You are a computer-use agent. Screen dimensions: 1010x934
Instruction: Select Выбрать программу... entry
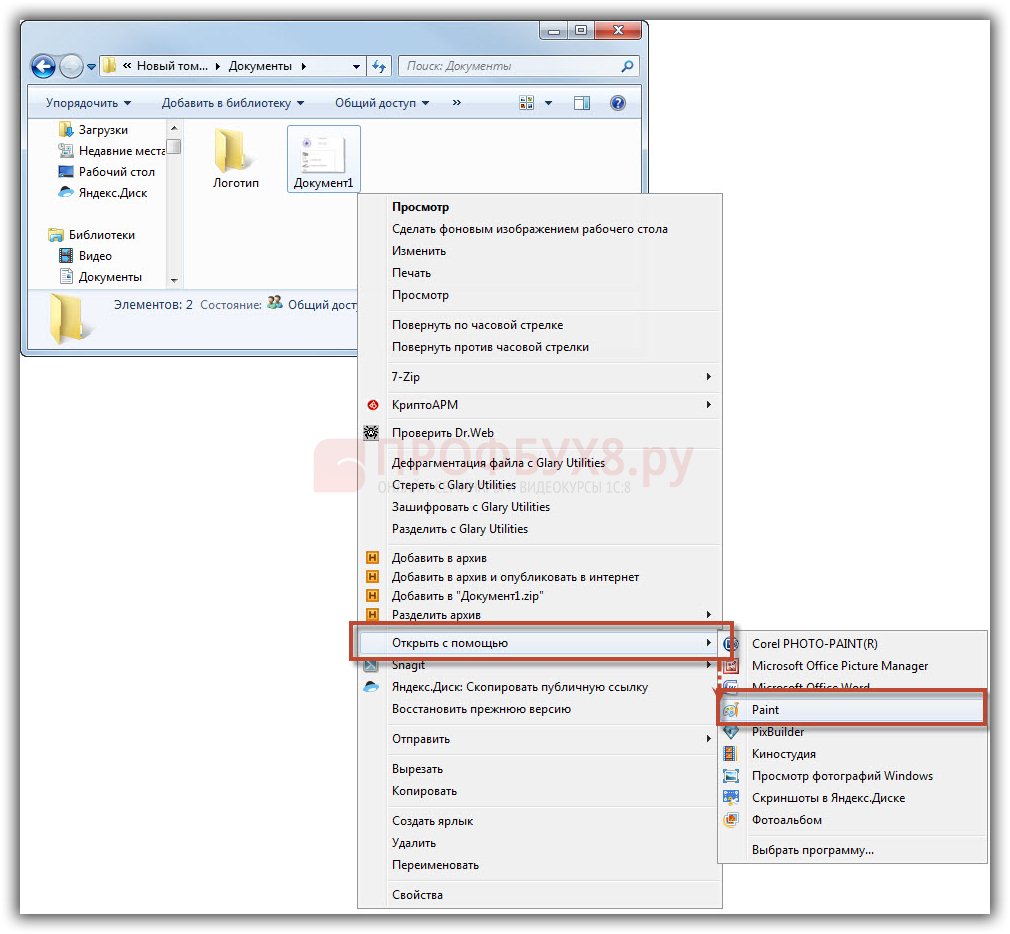(x=812, y=850)
